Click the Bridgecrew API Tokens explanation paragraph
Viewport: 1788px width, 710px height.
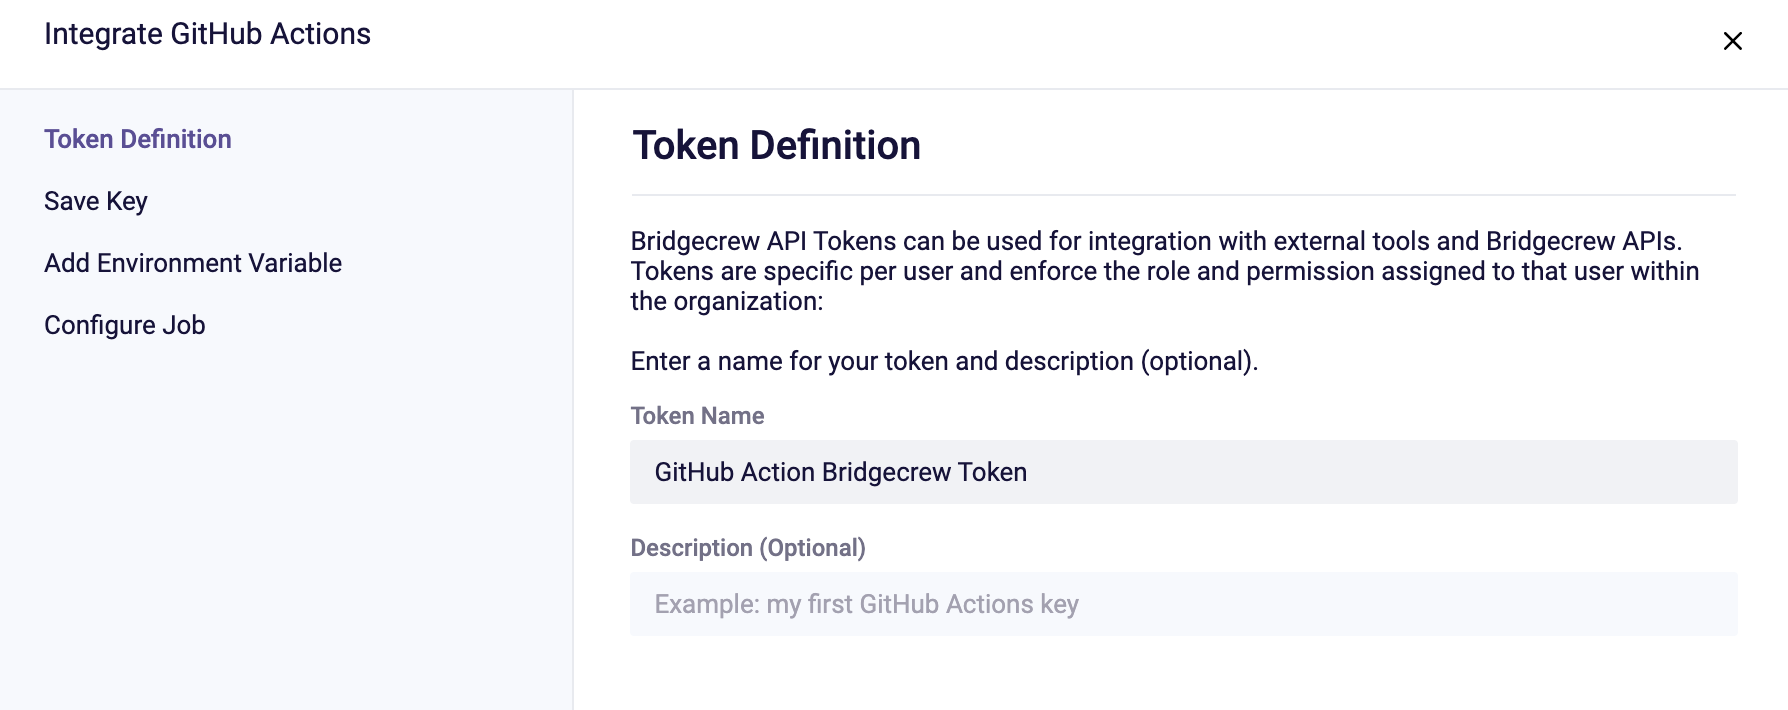(1165, 271)
